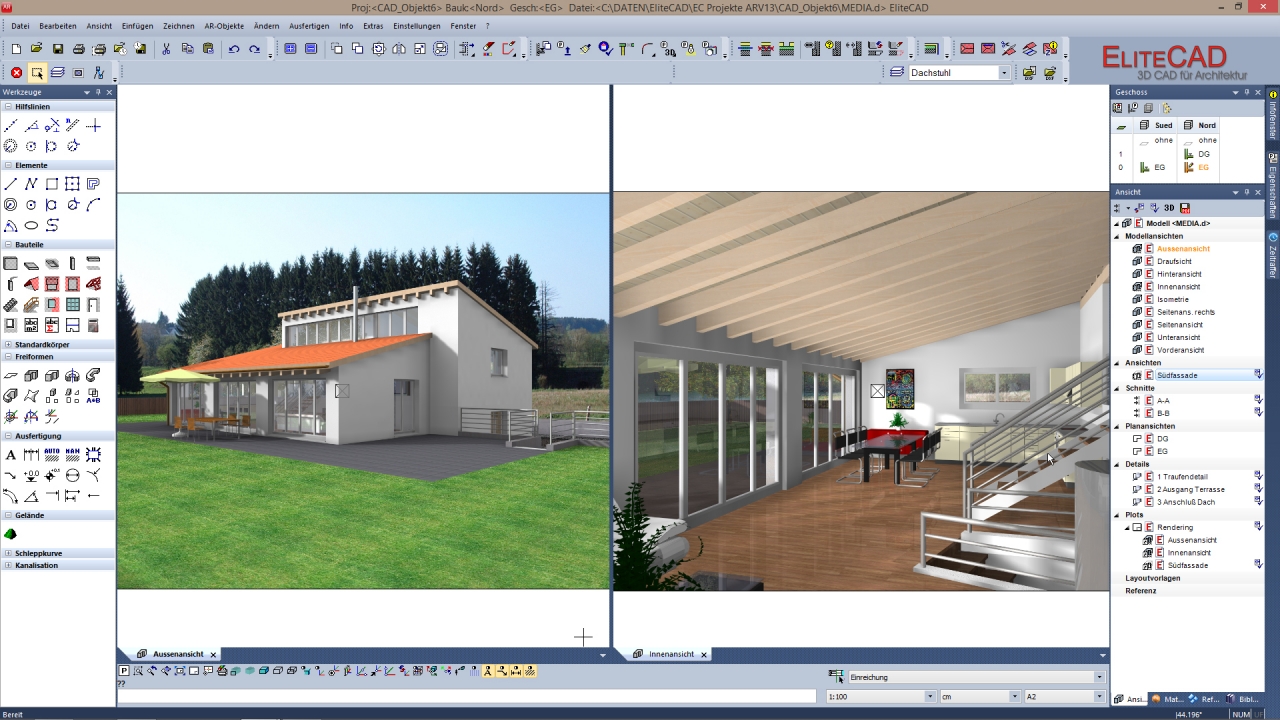Select Isometrie in the model views list

(1172, 299)
